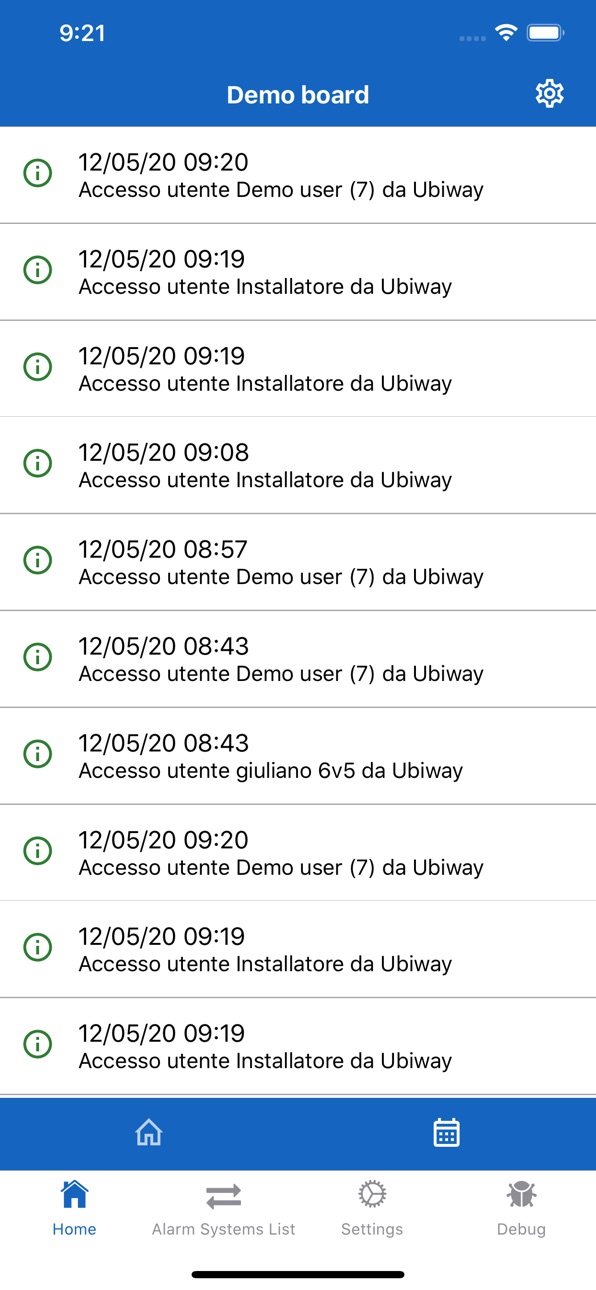This screenshot has width=596, height=1290.
Task: Open the calendar icon in blue toolbar
Action: pos(446,1133)
